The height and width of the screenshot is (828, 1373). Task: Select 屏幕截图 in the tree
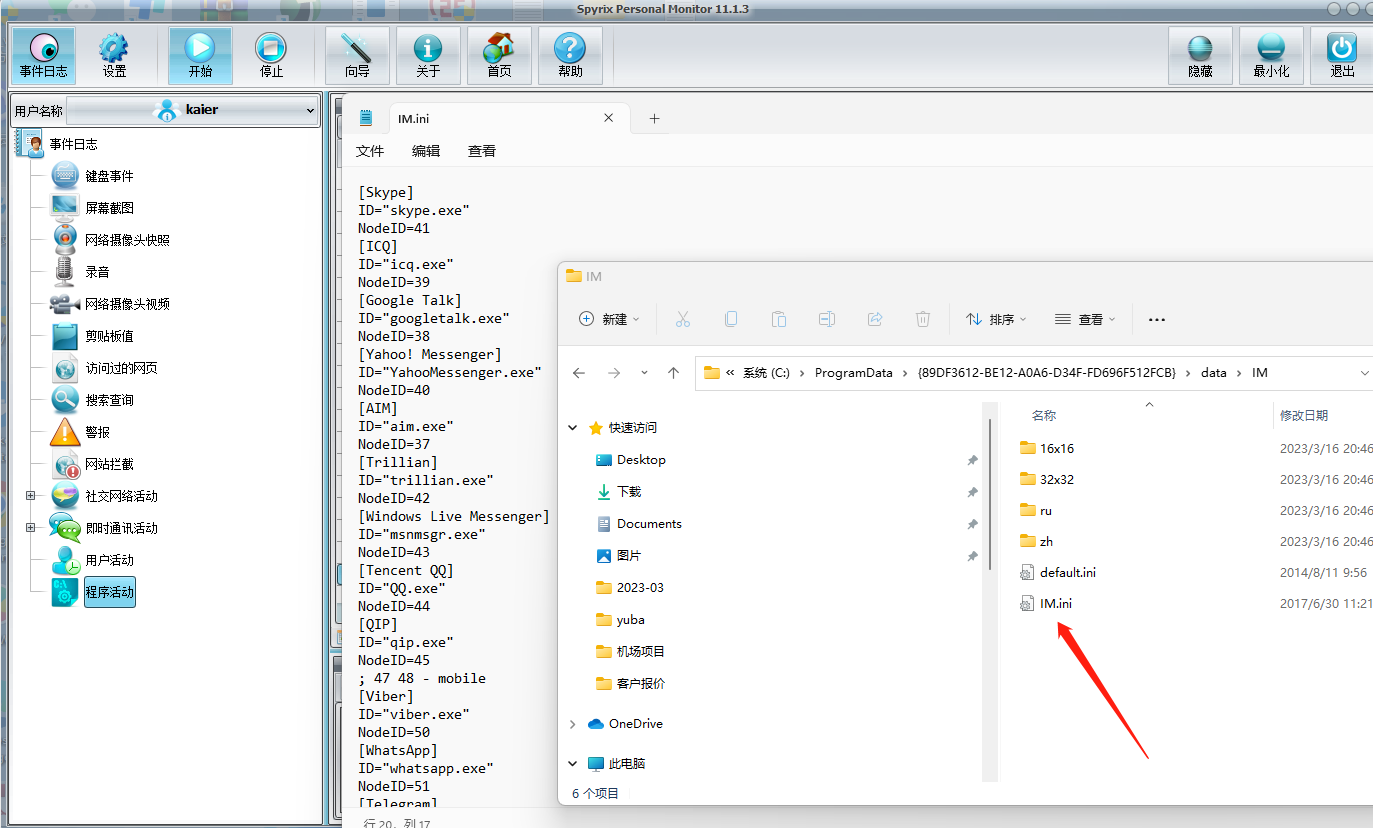(x=109, y=208)
